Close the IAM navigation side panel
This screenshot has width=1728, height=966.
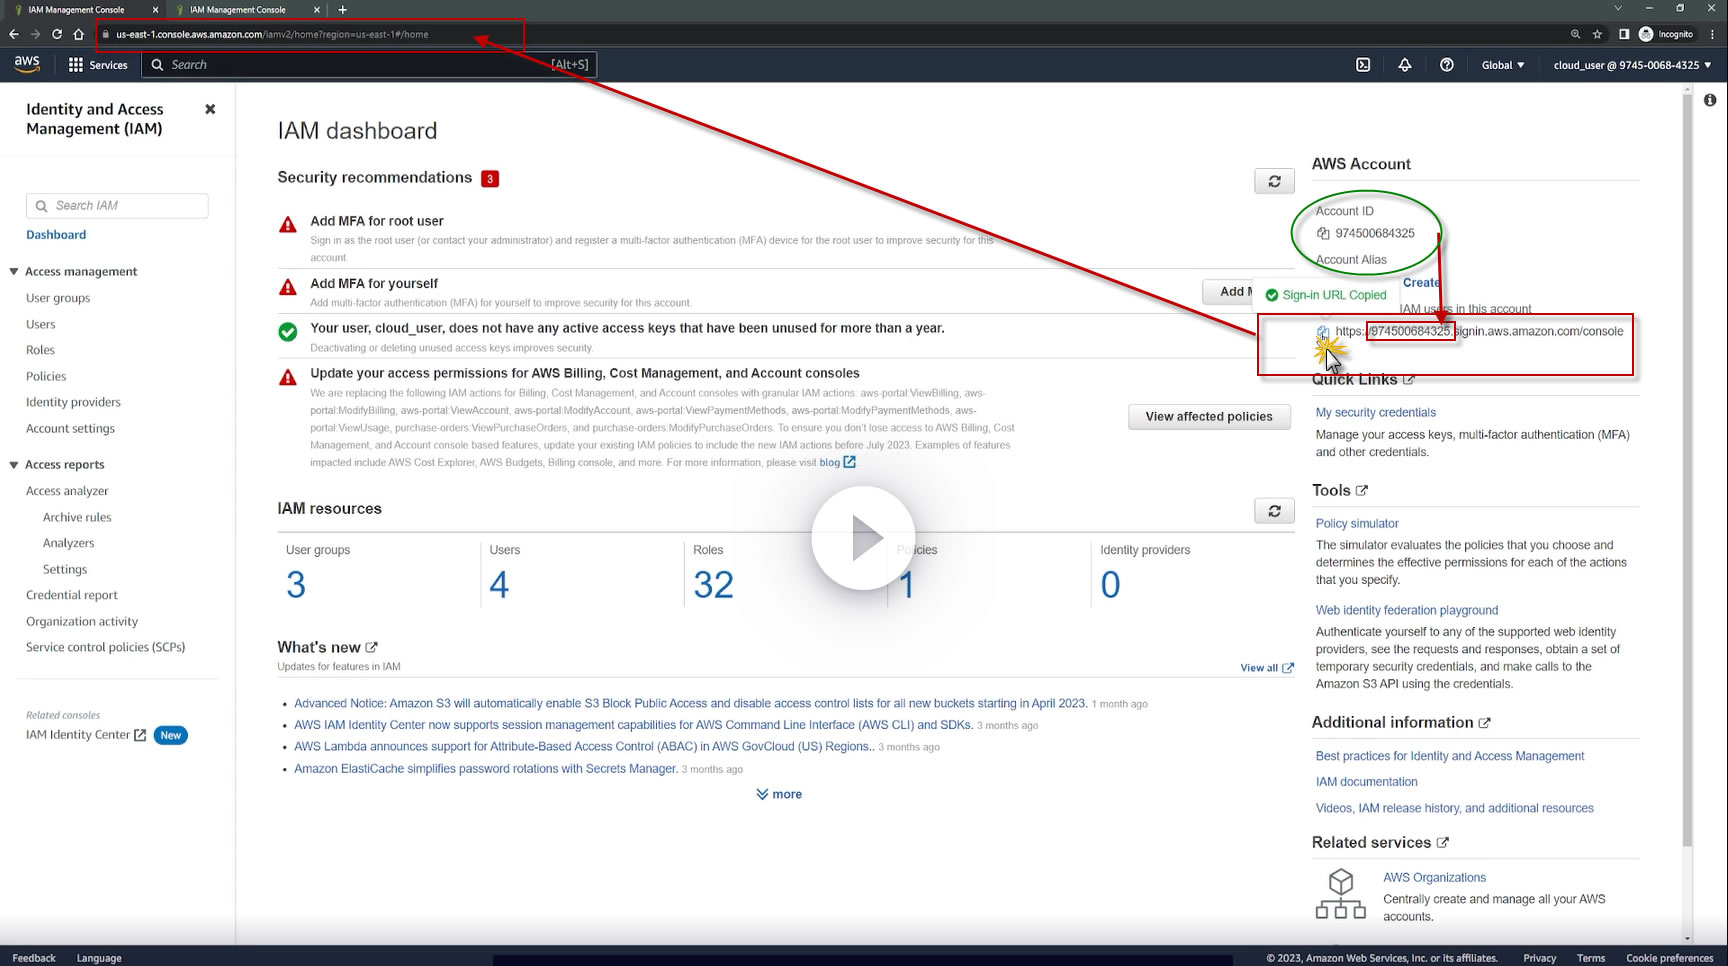click(210, 109)
